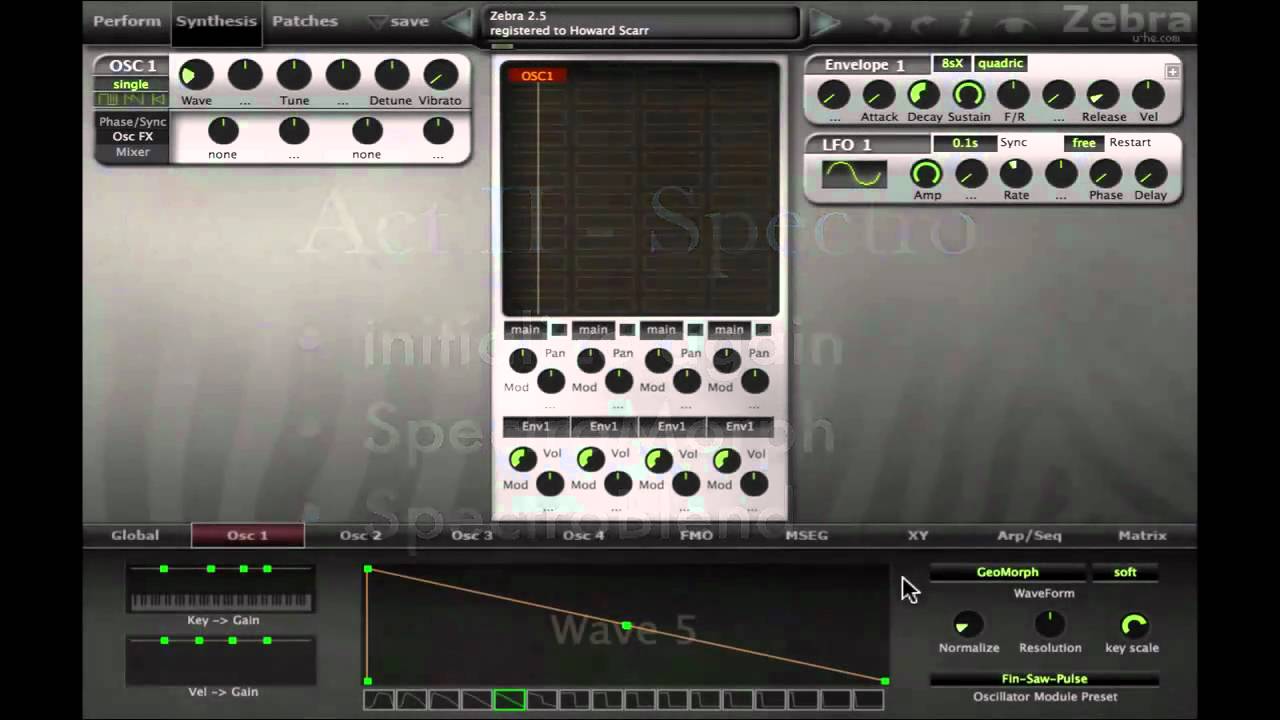The image size is (1280, 720).
Task: Click the next patch arrow
Action: 825,21
